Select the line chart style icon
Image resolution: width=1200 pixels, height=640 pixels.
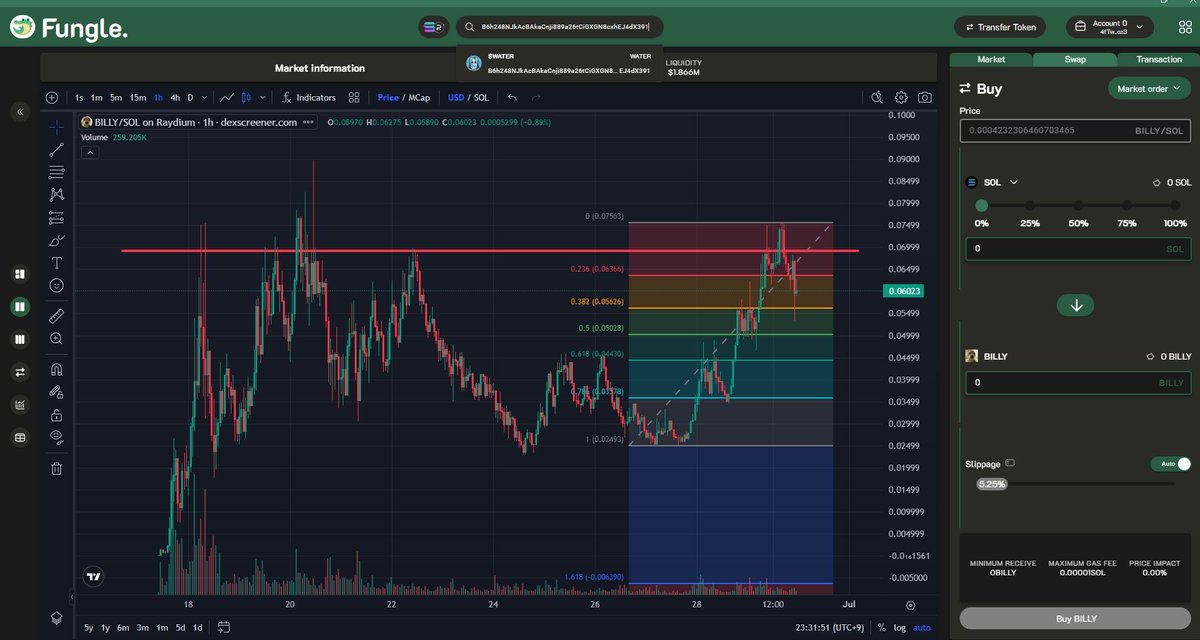(x=227, y=97)
